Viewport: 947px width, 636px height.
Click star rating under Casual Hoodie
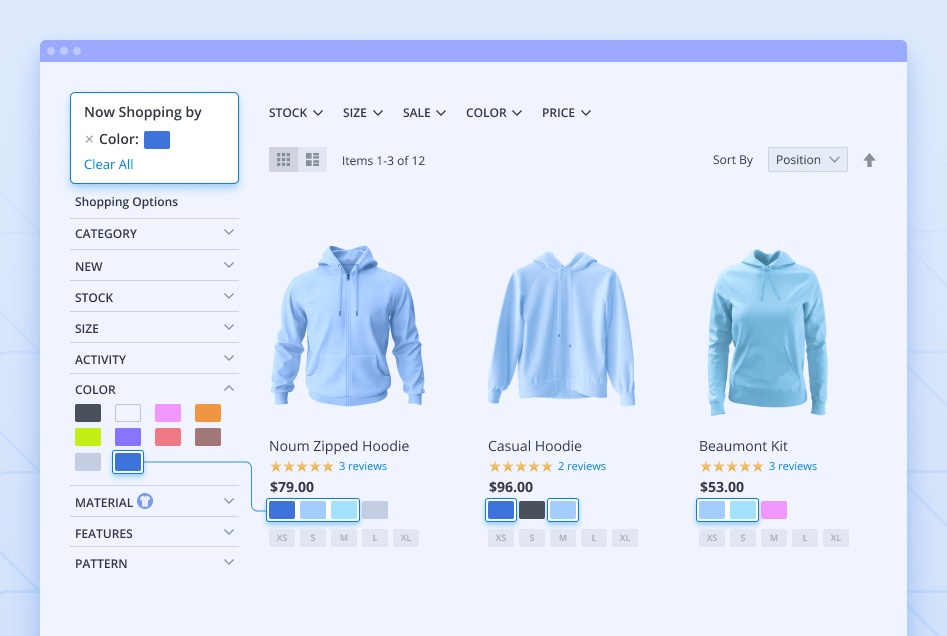[520, 467]
